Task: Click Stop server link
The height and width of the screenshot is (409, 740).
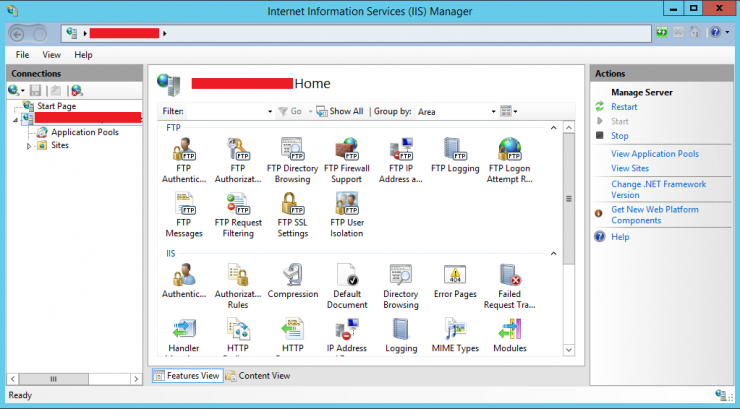Action: point(620,136)
